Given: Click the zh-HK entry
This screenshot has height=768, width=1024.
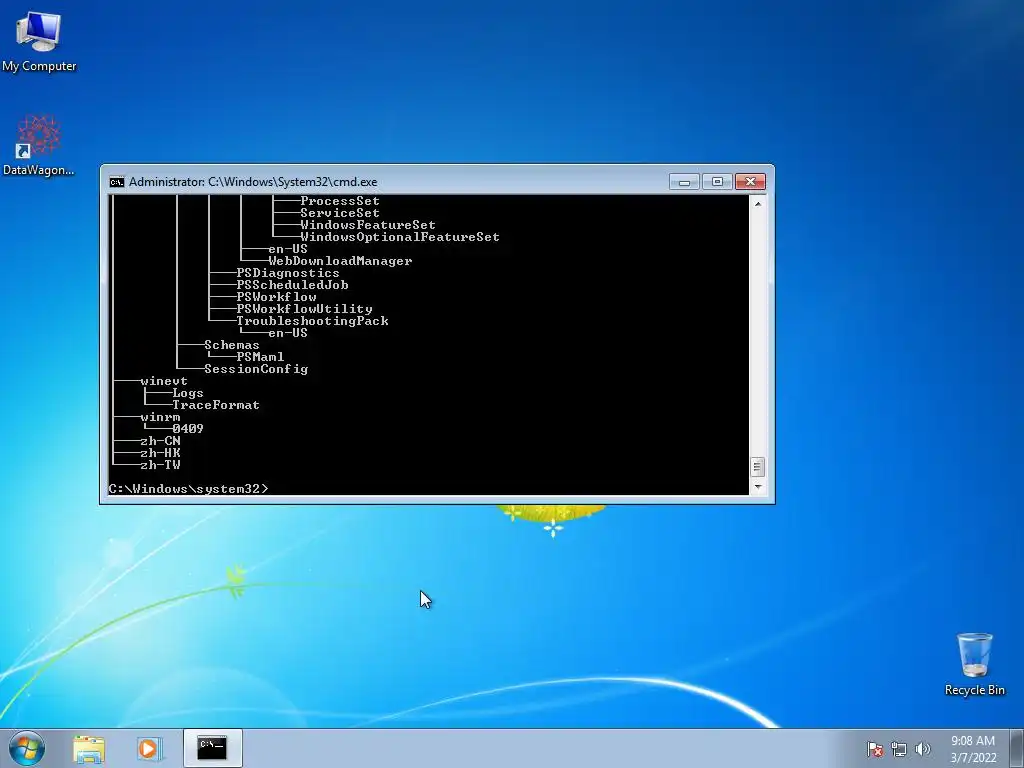Looking at the screenshot, I should point(160,453).
